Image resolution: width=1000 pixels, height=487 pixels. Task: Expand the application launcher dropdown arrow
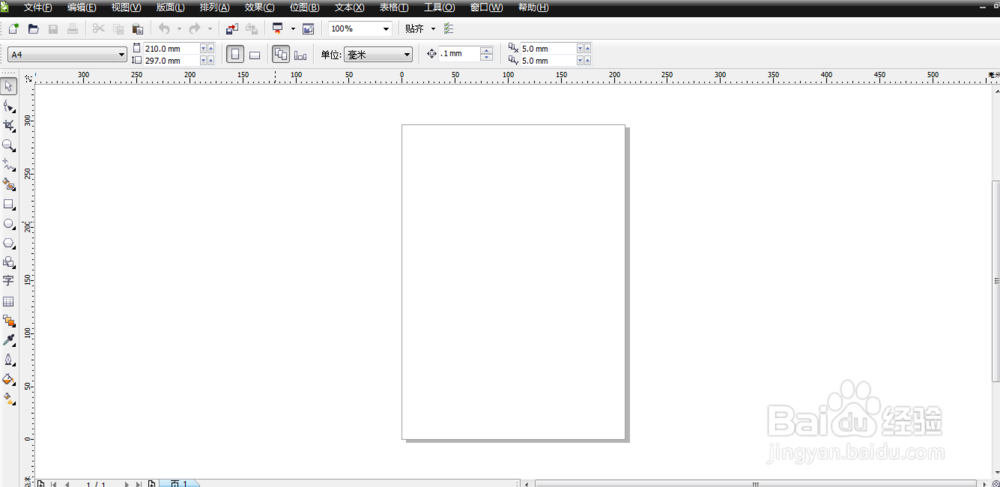tap(293, 29)
